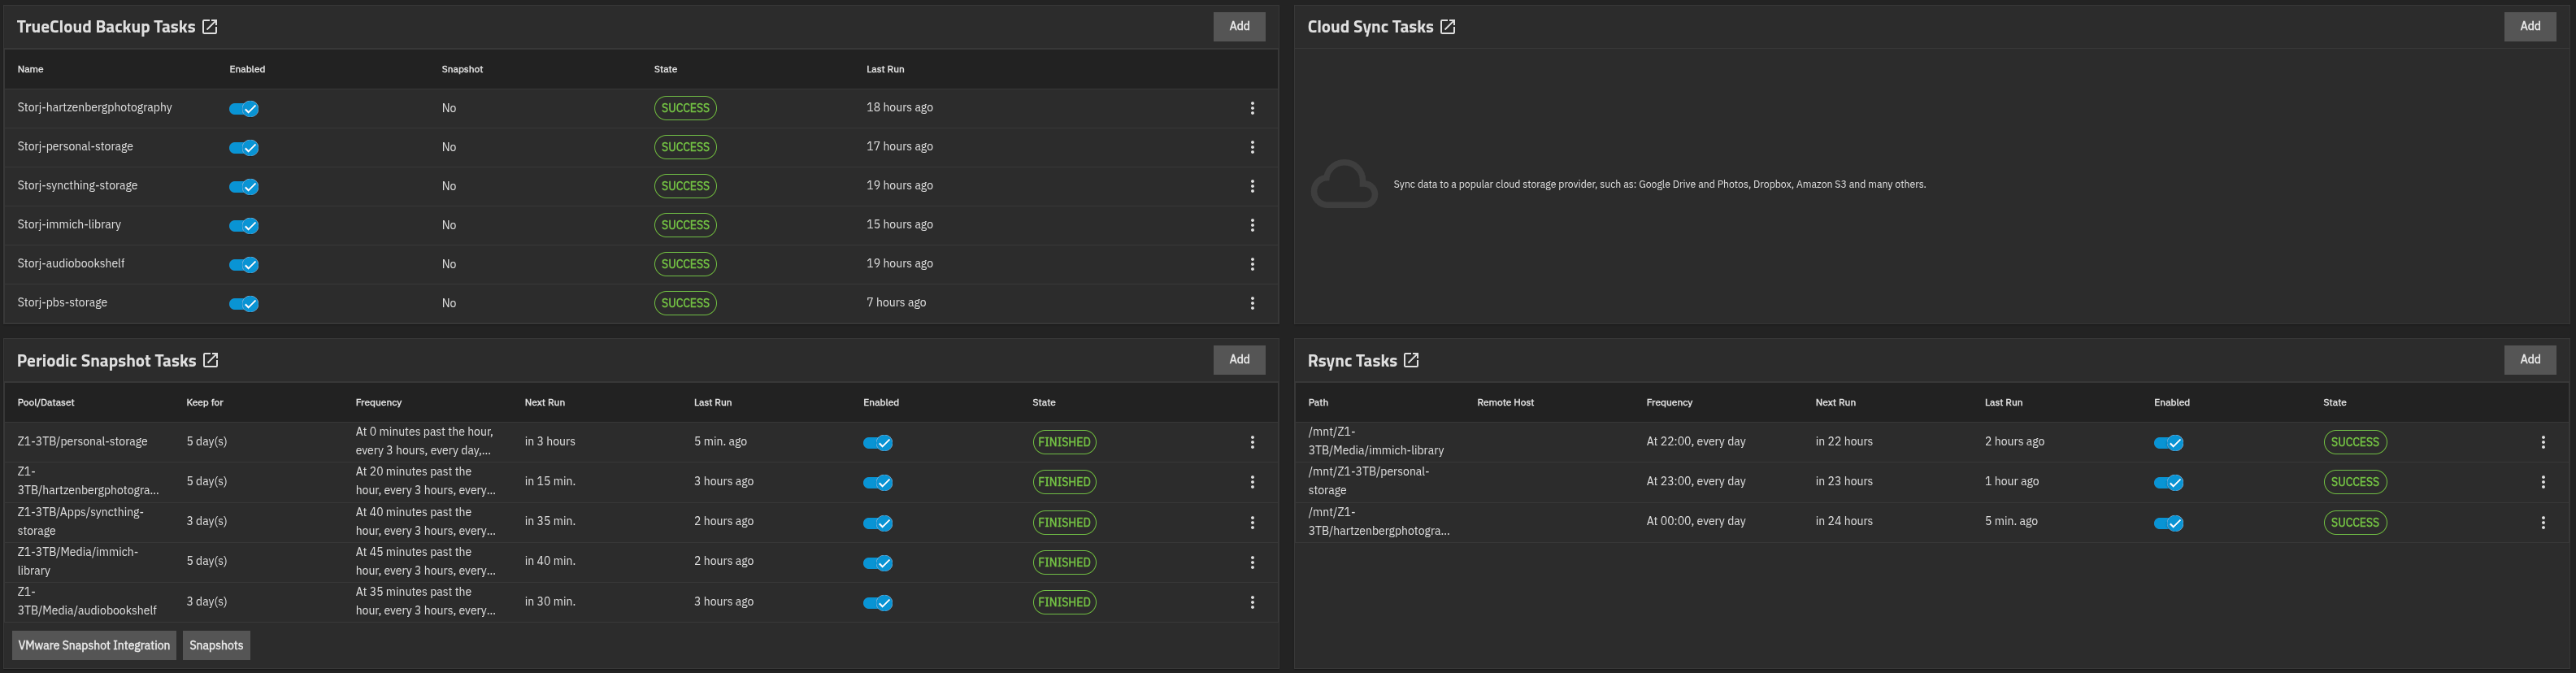Disable the Storj-personal-storage backup toggle
This screenshot has width=2576, height=673.
244,148
